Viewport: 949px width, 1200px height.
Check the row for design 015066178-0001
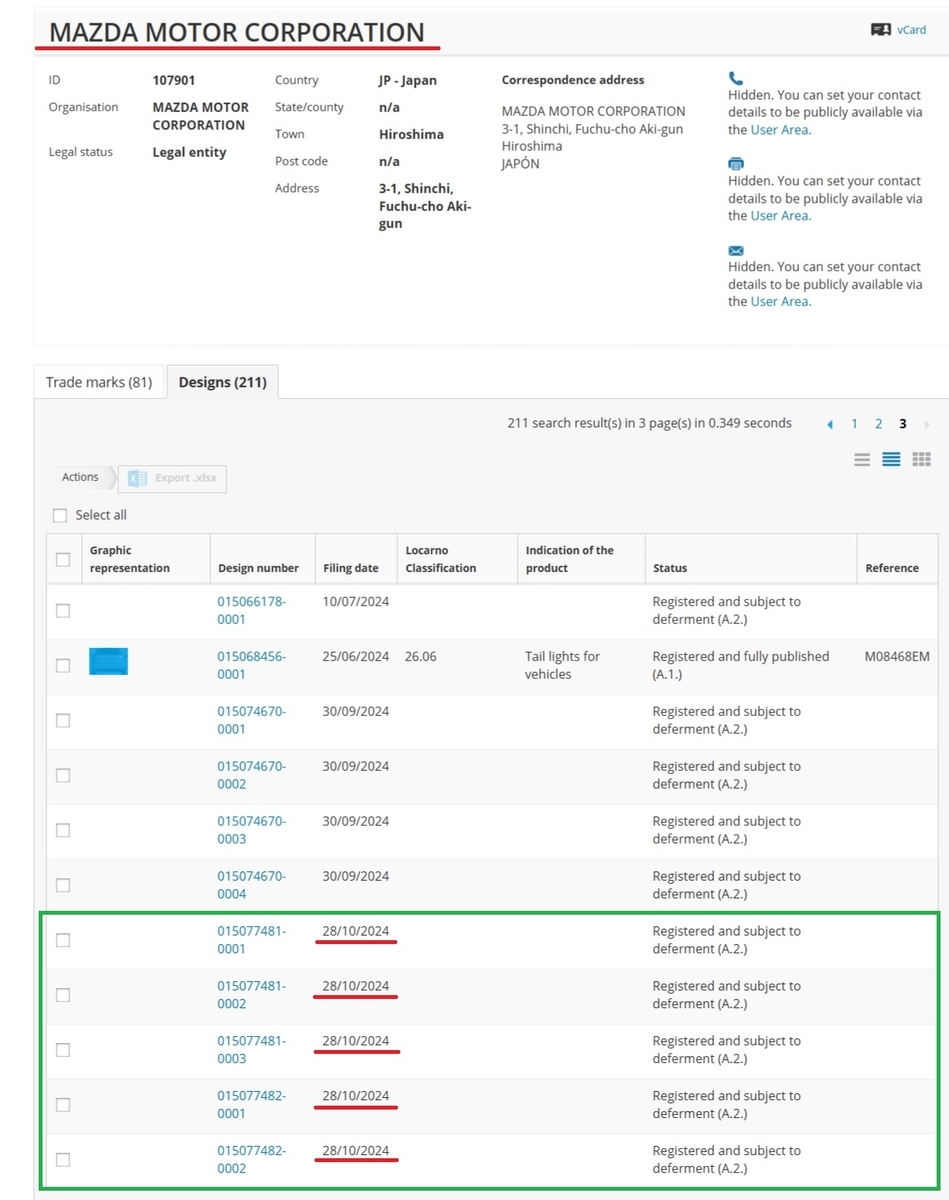tap(63, 610)
